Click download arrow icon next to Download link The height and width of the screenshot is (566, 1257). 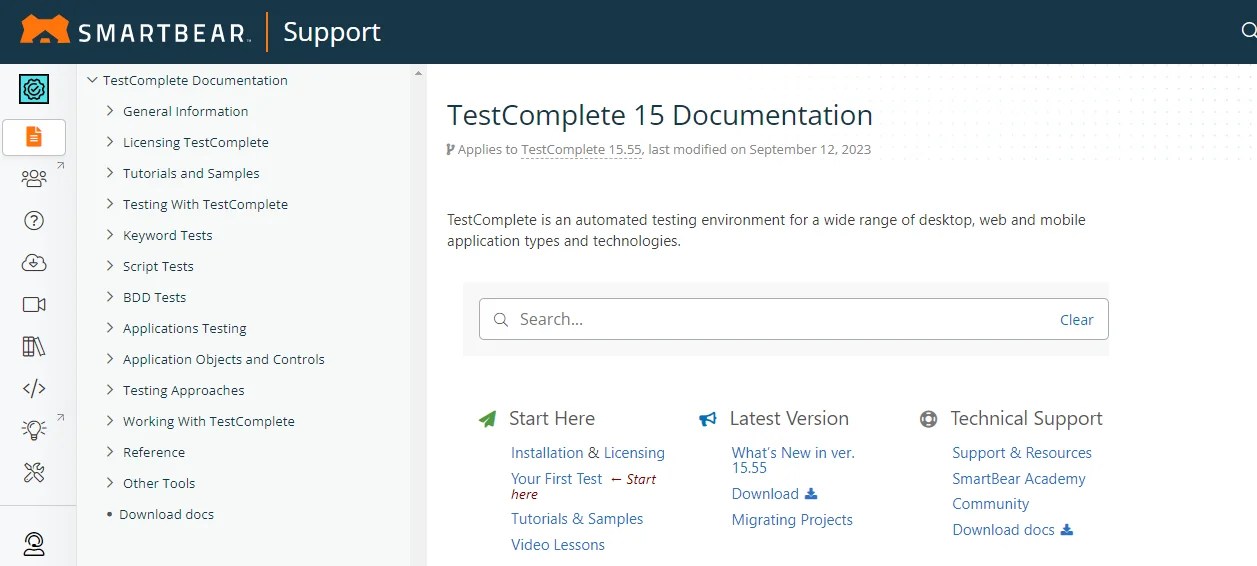(x=811, y=493)
